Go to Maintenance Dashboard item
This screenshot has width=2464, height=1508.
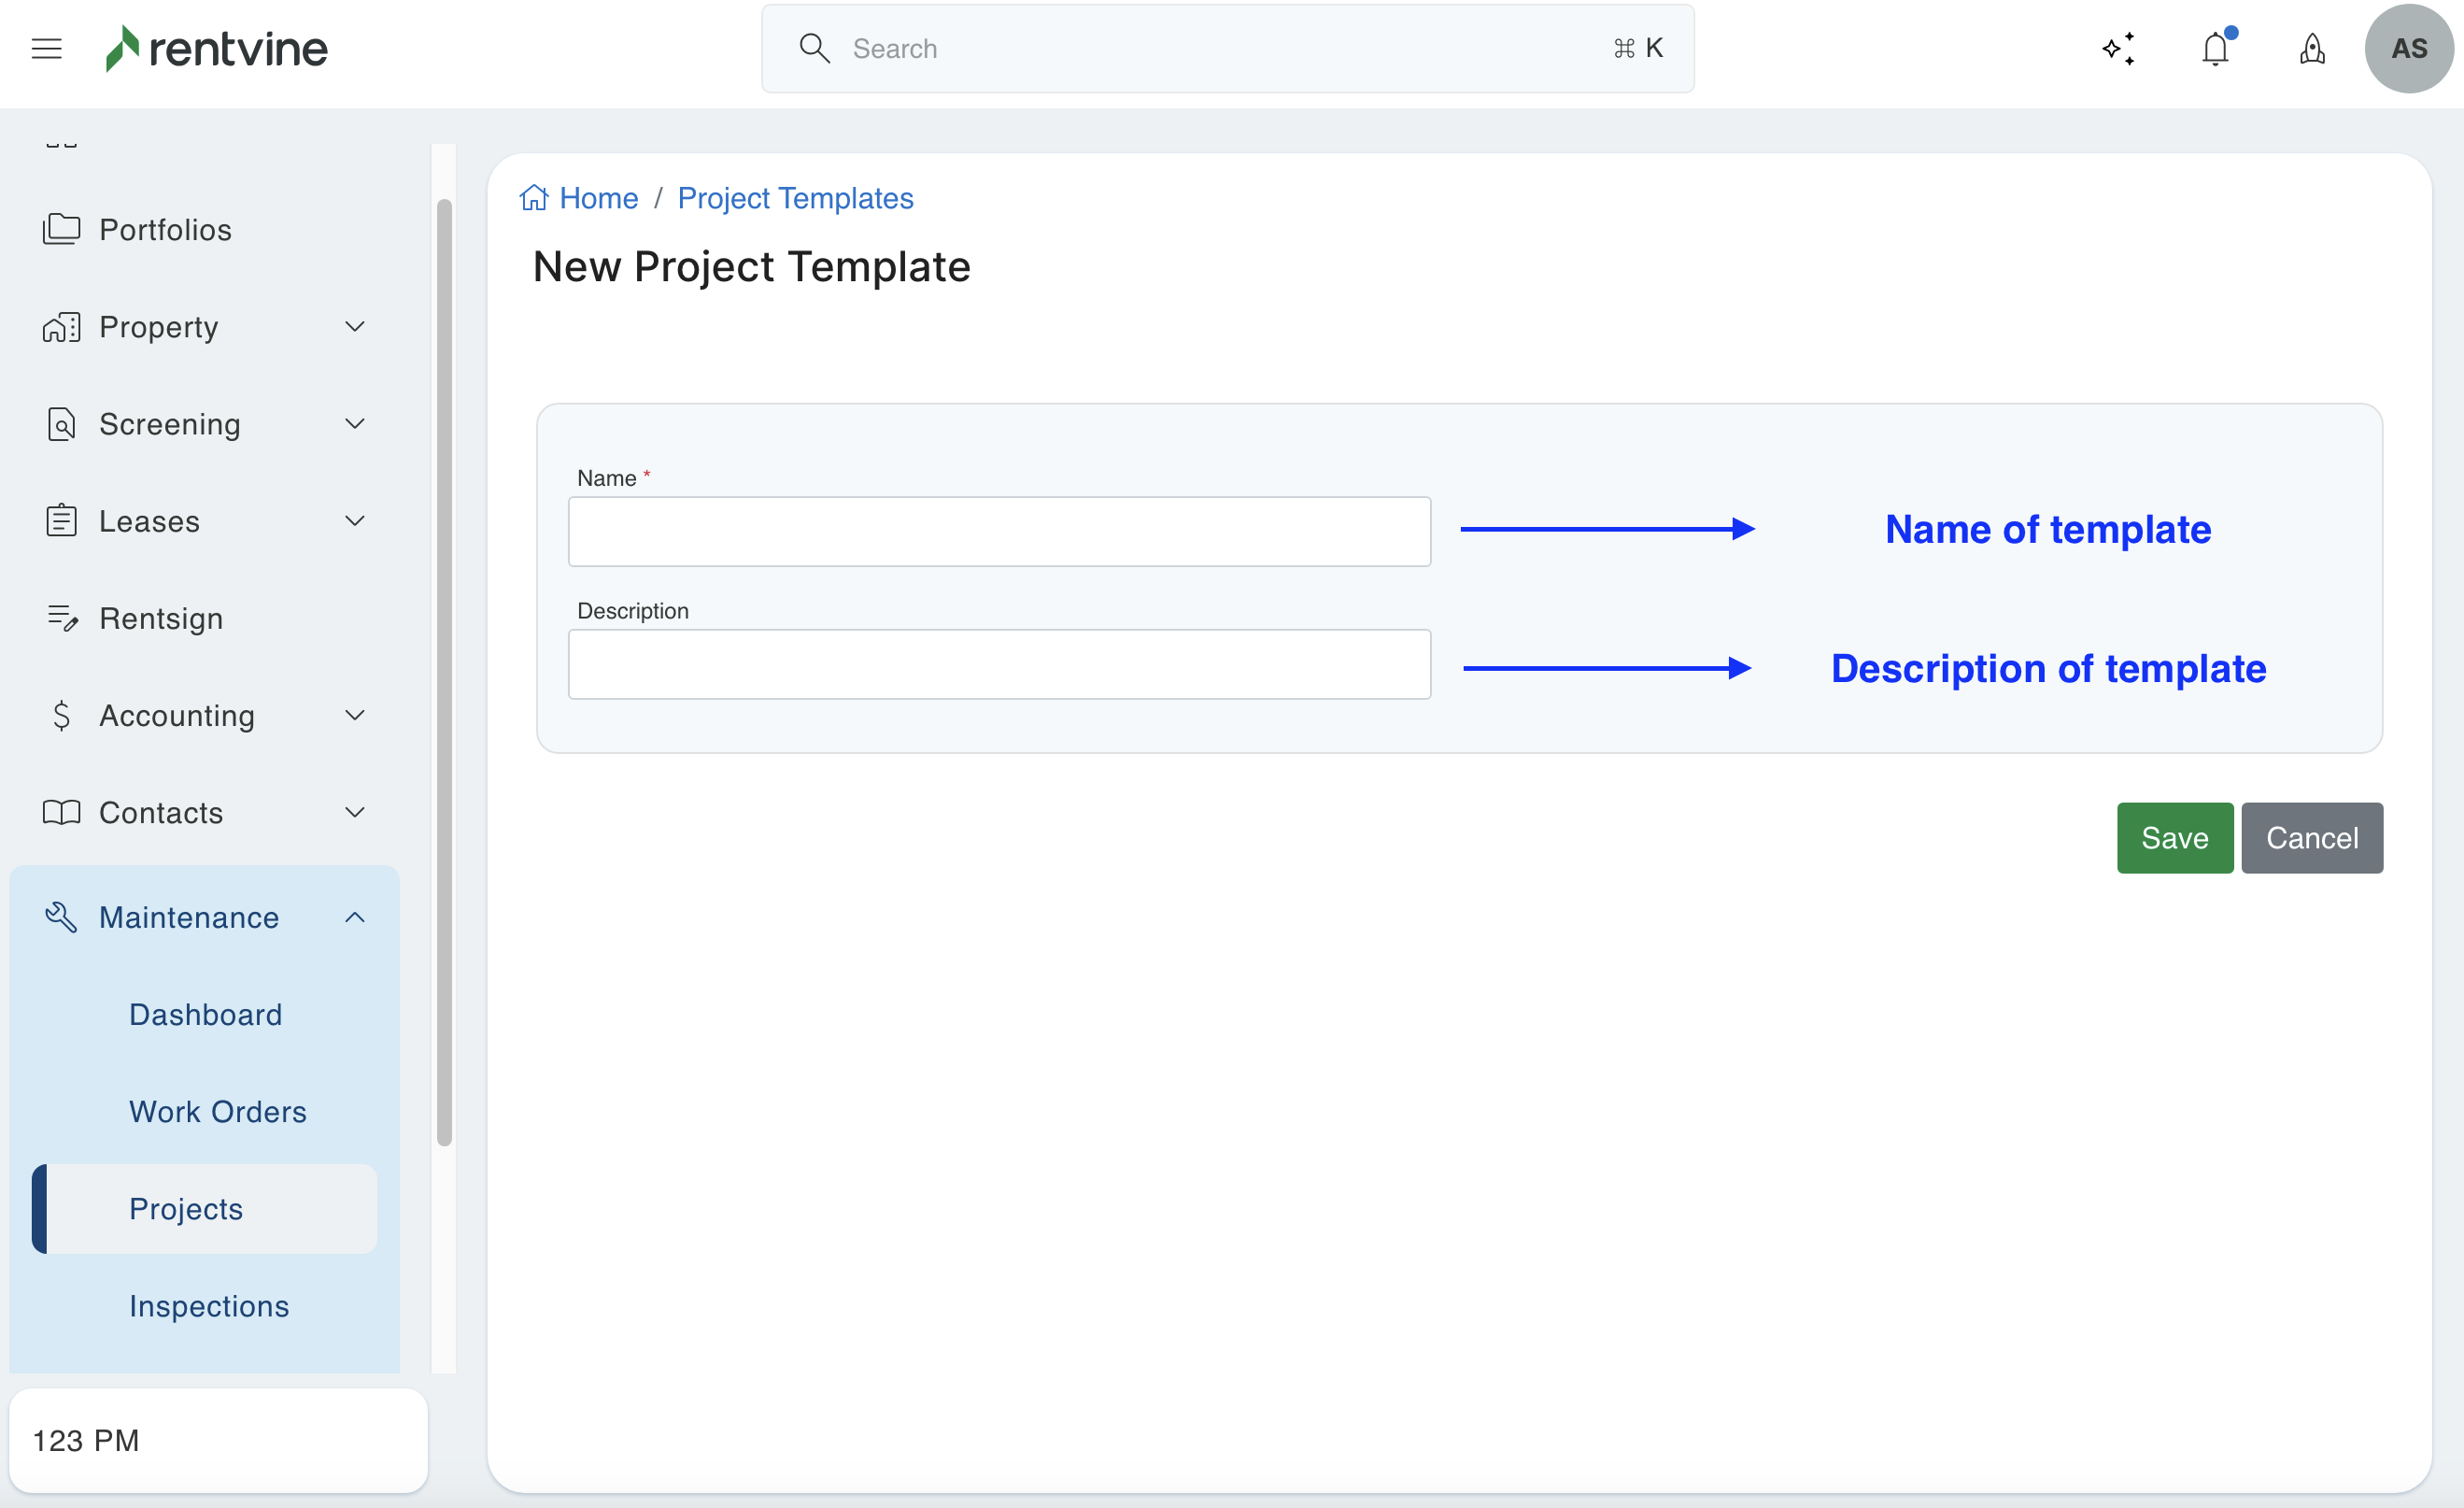[x=205, y=1014]
